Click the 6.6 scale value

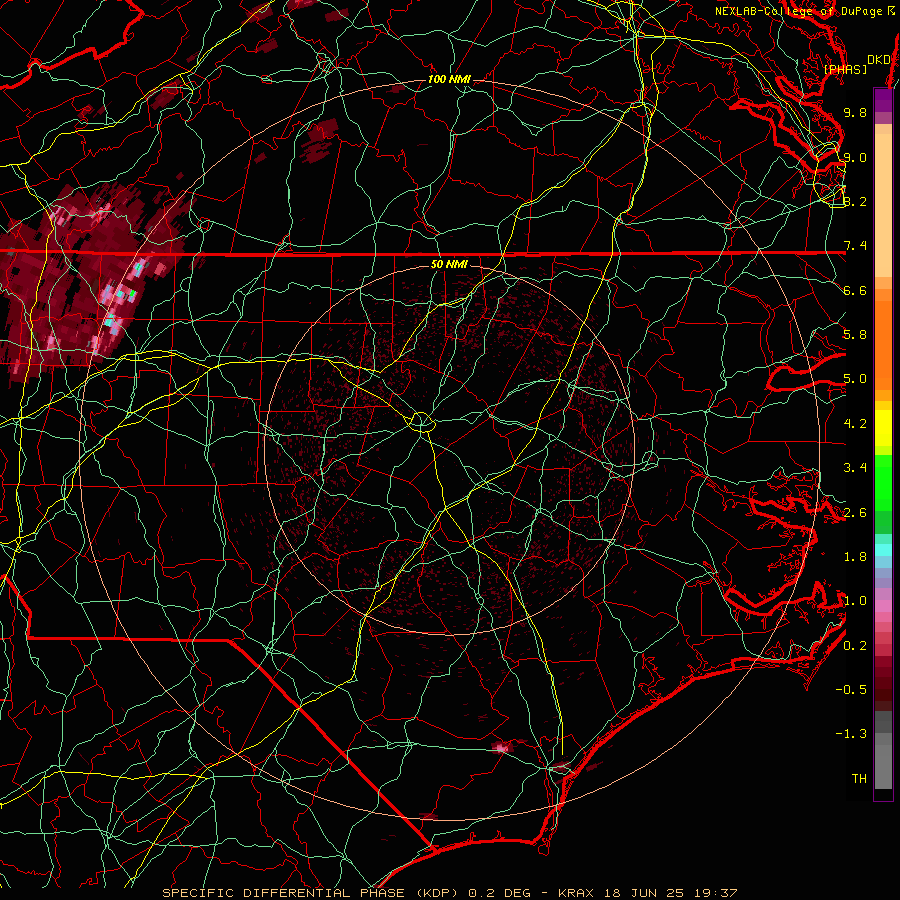tap(855, 290)
